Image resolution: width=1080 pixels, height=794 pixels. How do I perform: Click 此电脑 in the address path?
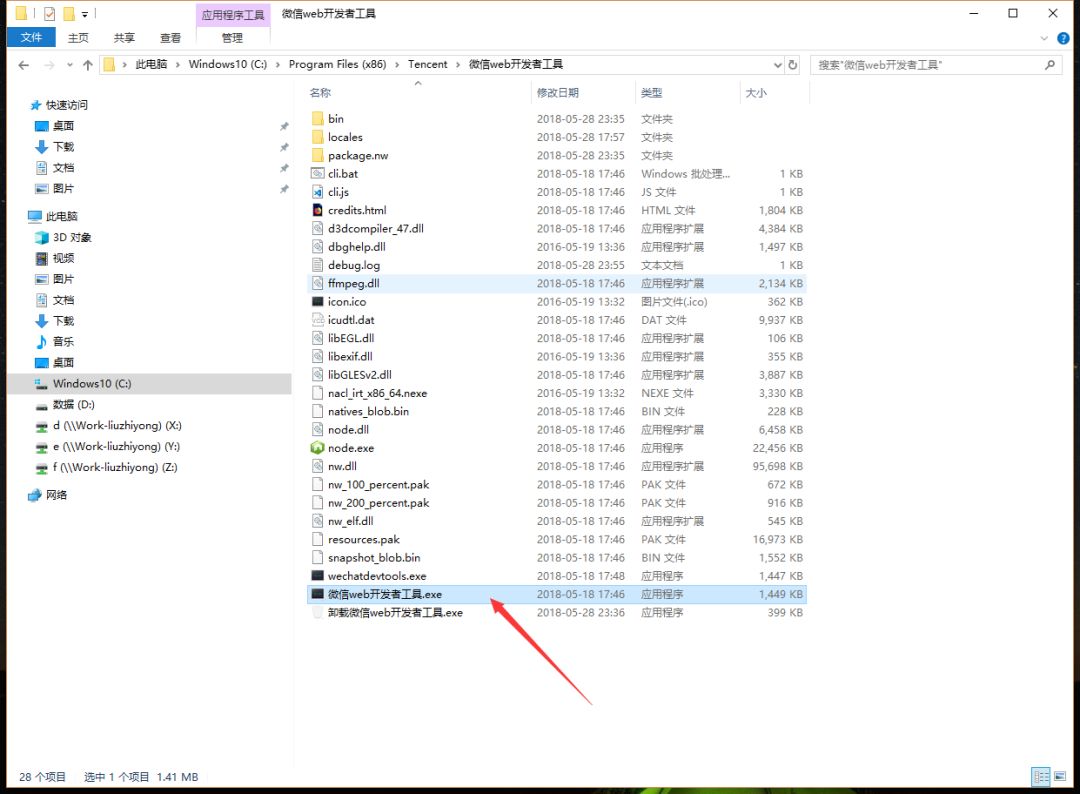151,64
